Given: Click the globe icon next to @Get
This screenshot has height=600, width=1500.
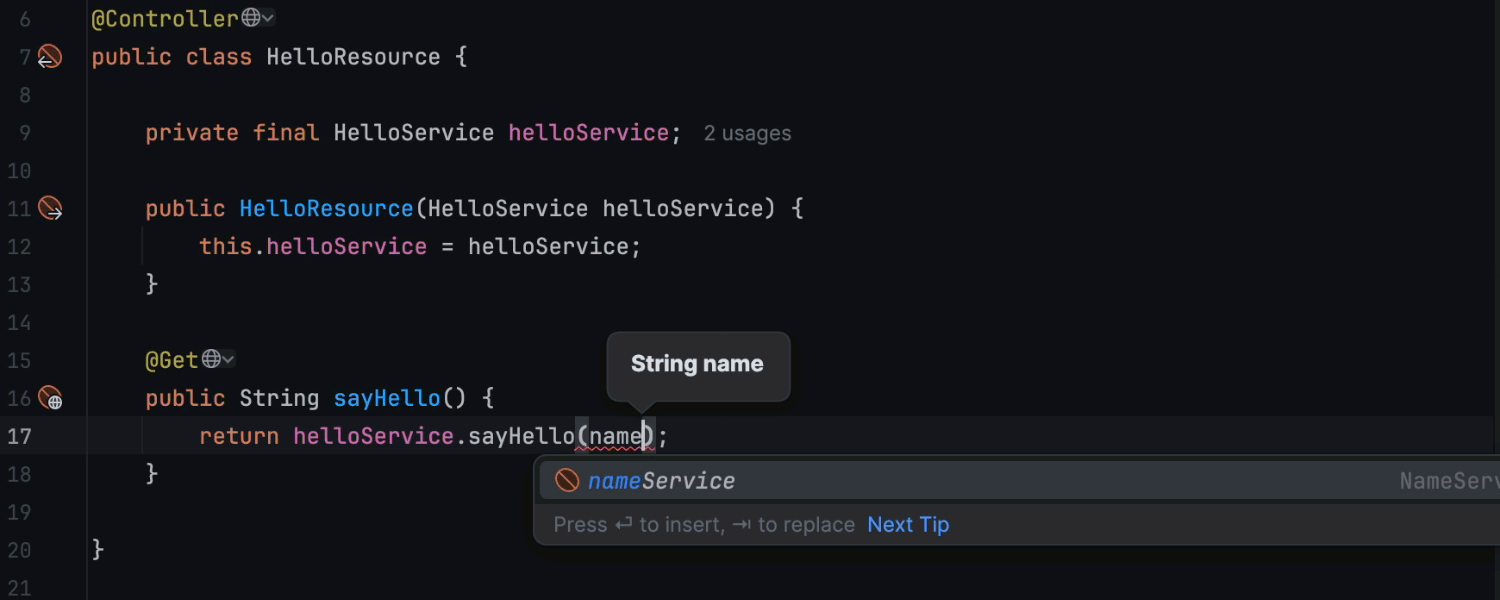Looking at the screenshot, I should coord(211,359).
